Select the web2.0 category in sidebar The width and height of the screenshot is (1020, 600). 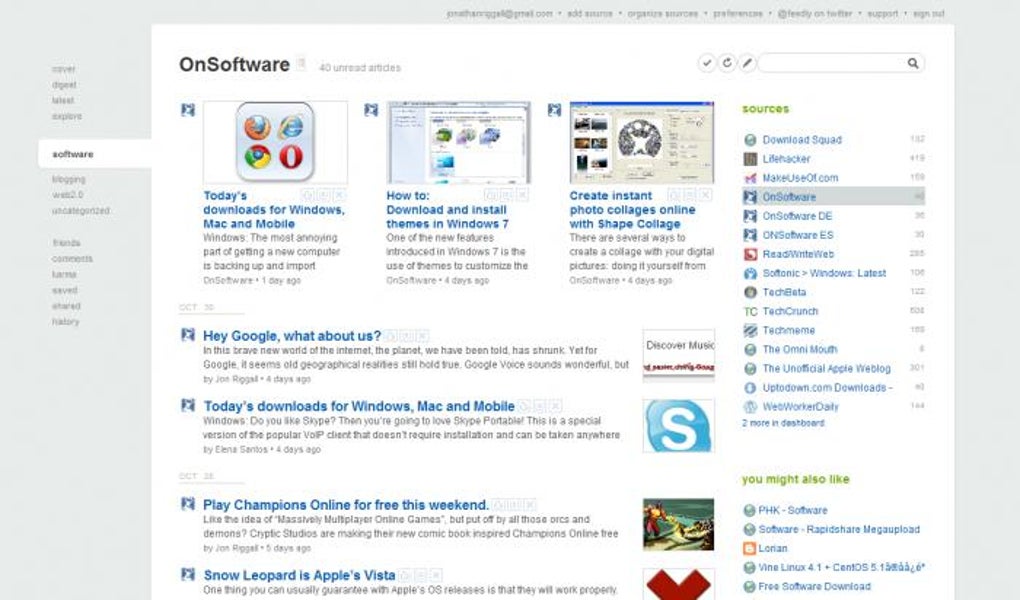68,195
